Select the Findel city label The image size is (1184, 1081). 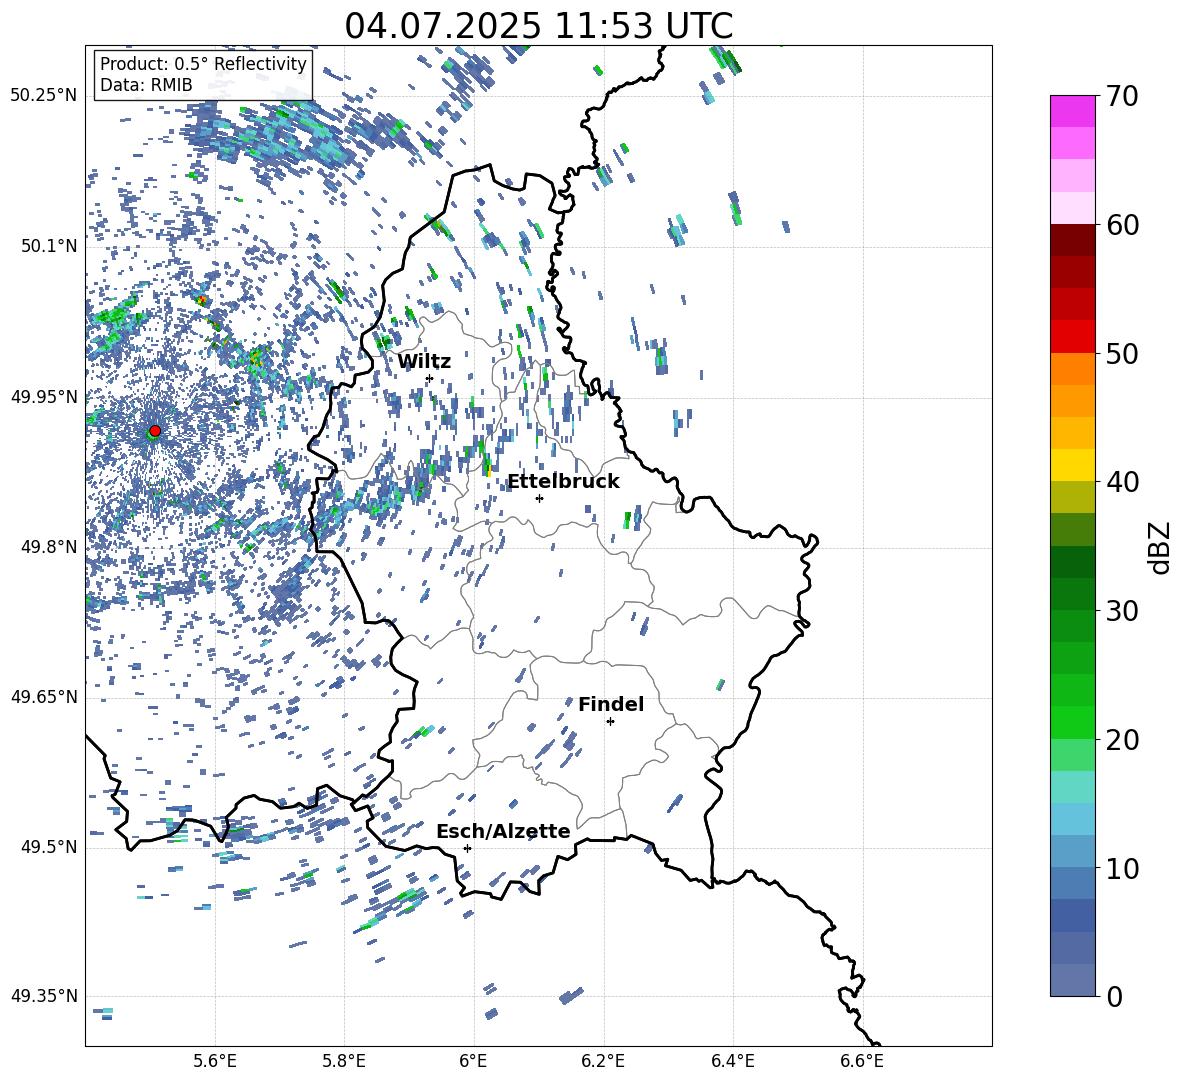(611, 704)
